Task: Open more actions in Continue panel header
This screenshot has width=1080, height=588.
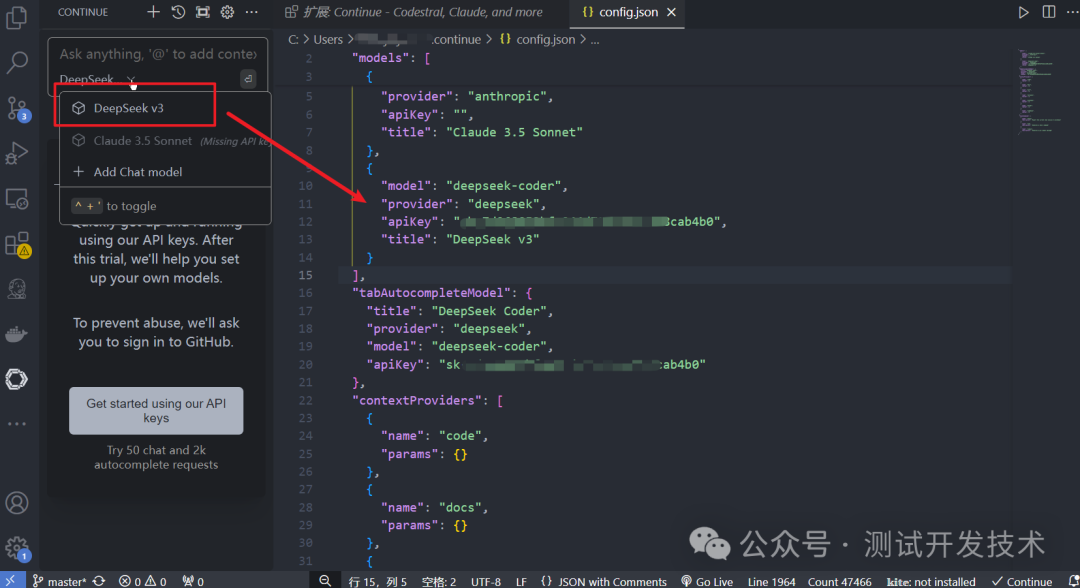Action: 252,12
